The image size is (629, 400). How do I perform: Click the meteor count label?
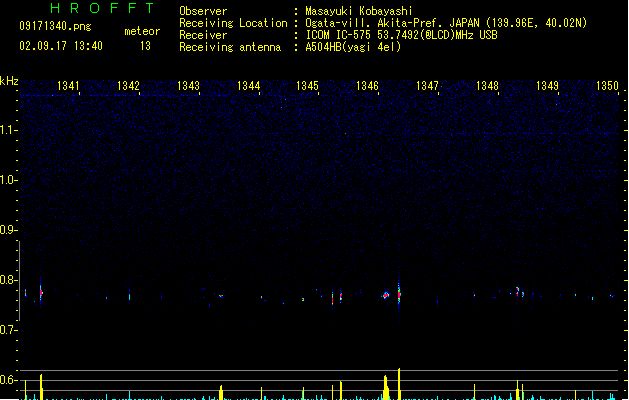point(142,31)
